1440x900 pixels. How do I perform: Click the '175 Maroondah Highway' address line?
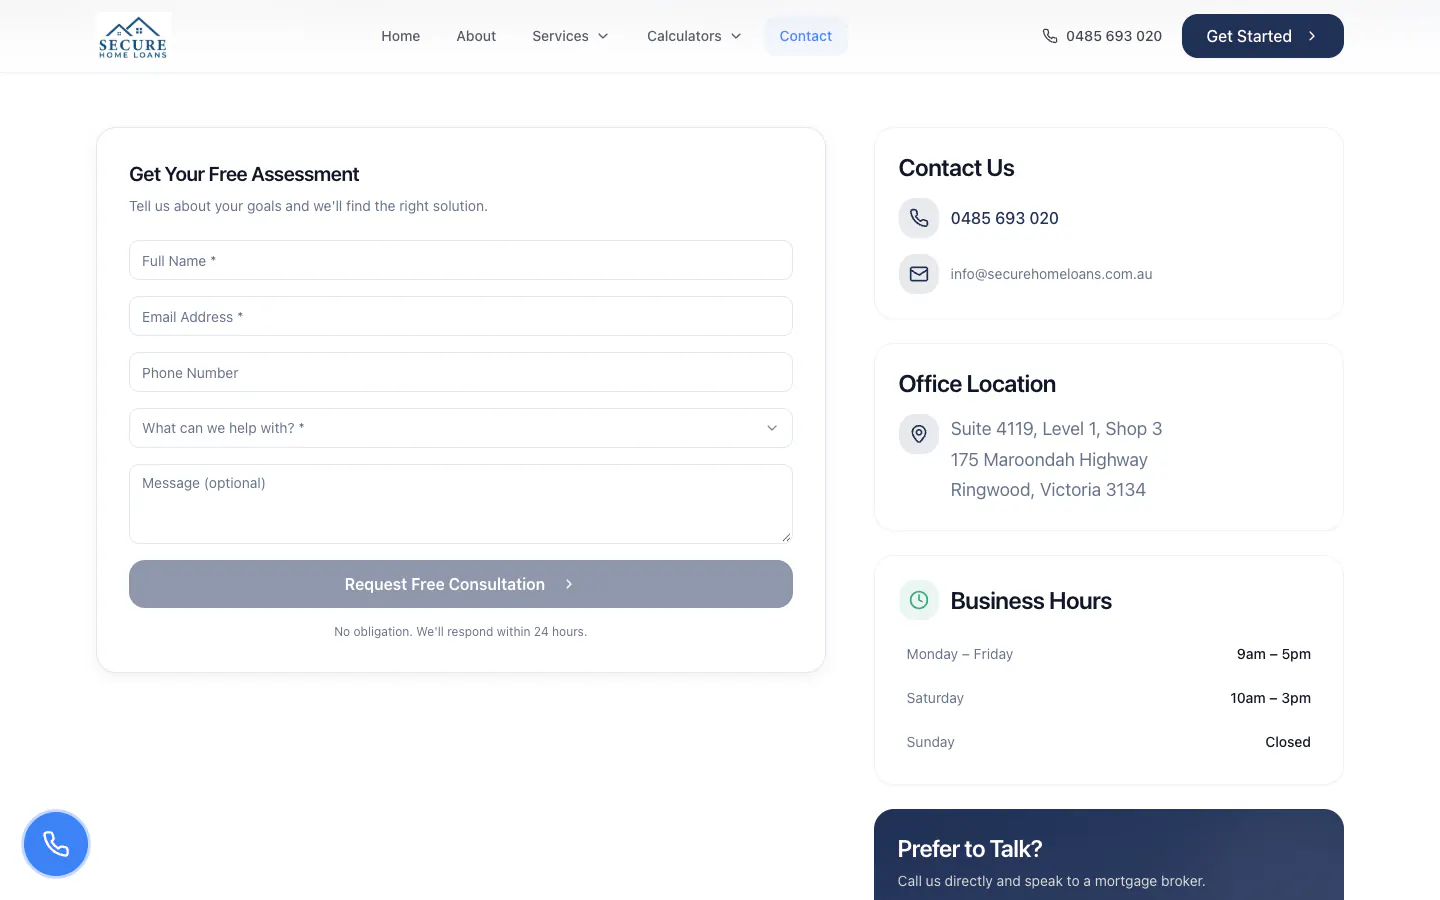[x=1049, y=460]
